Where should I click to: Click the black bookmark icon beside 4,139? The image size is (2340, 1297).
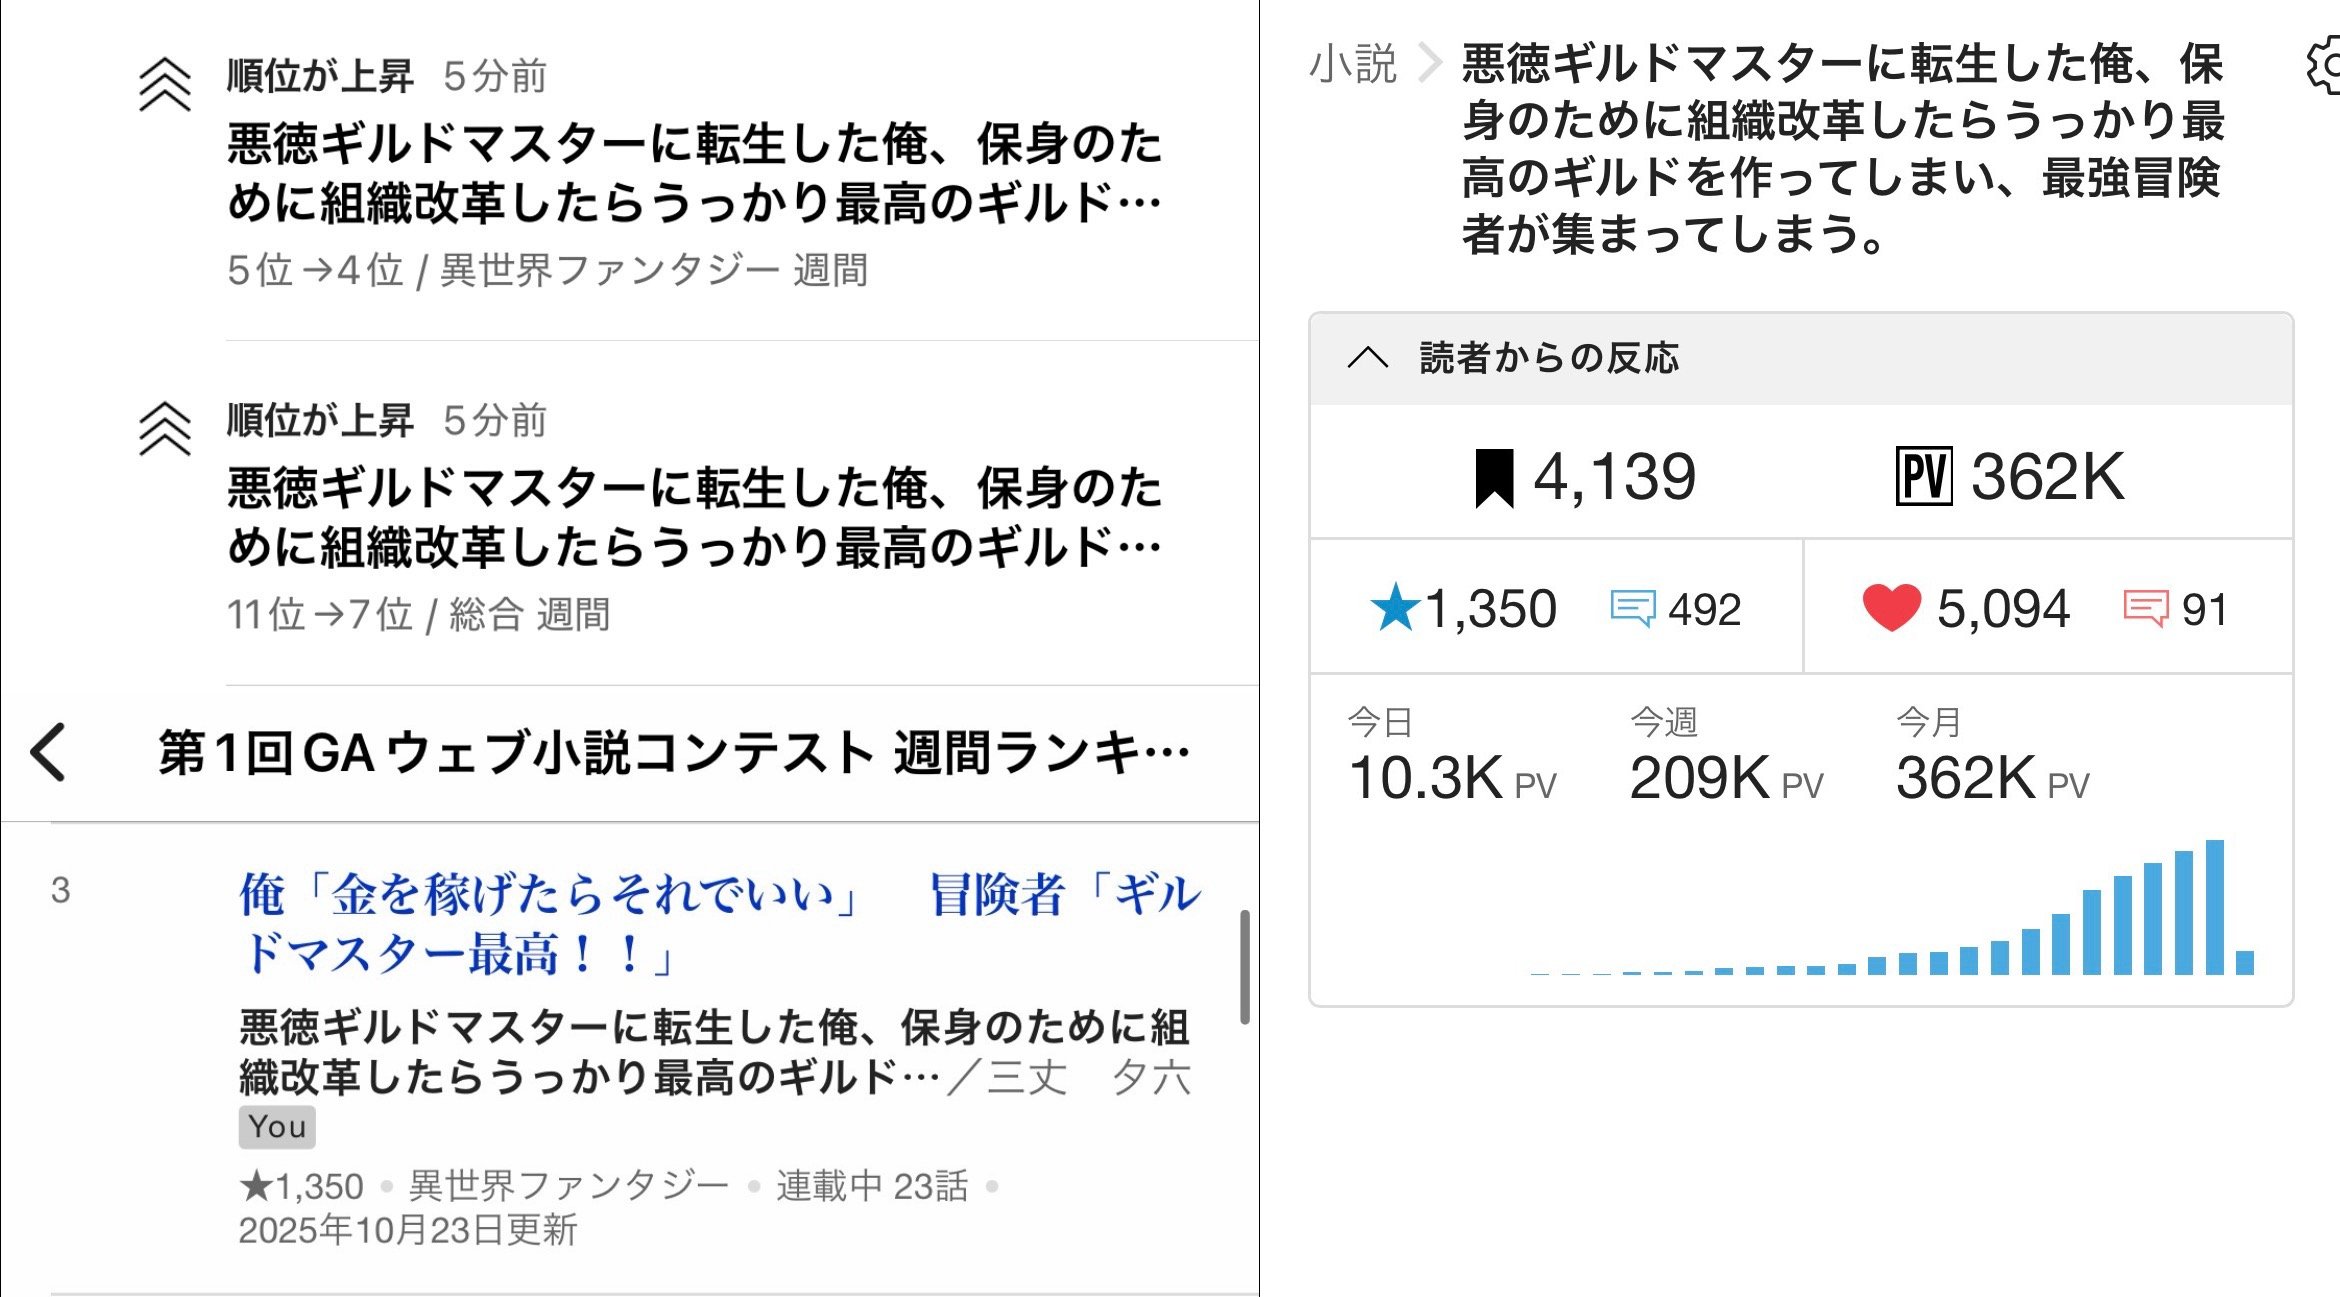click(x=1494, y=478)
